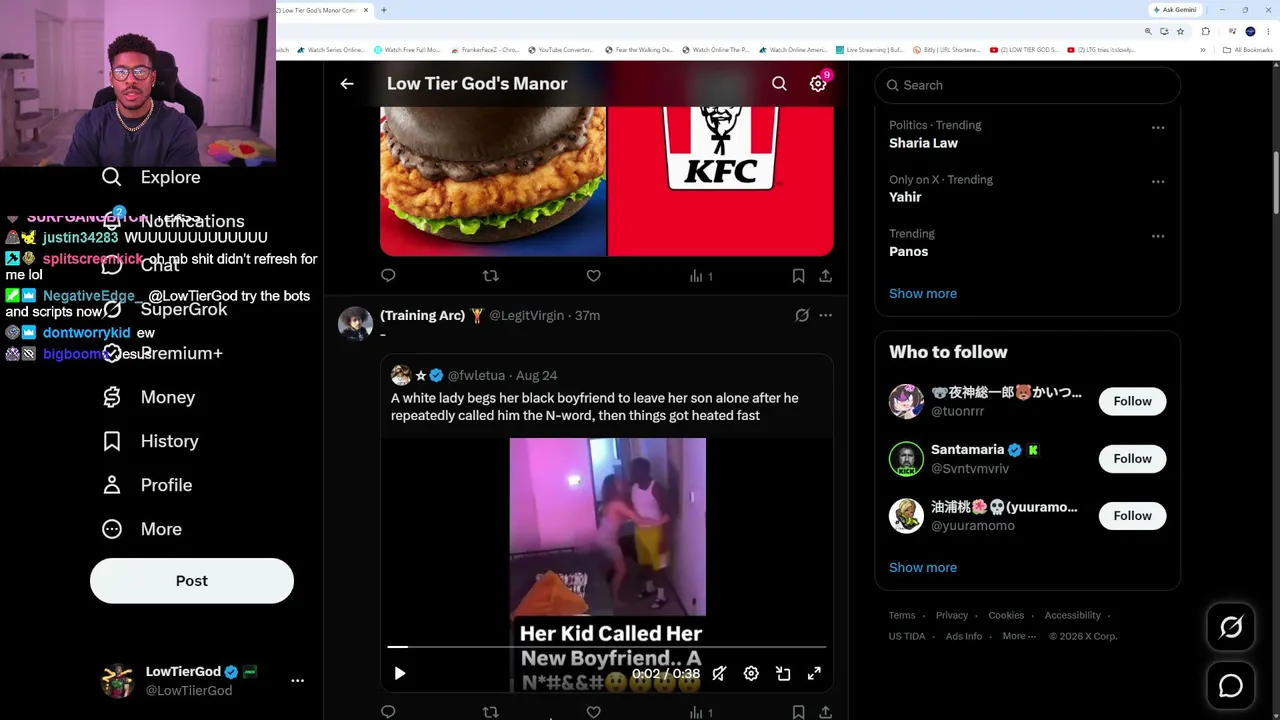Open the floating Messages chat button
The image size is (1280, 720).
1231,686
